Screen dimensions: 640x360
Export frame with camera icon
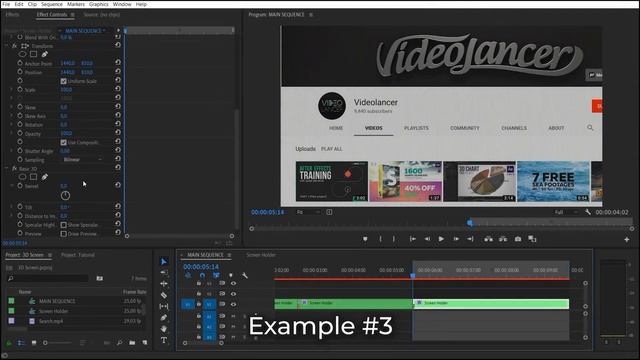[518, 239]
